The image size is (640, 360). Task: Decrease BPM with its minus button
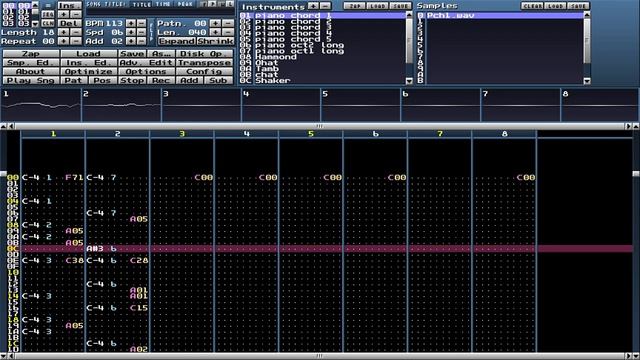click(141, 23)
